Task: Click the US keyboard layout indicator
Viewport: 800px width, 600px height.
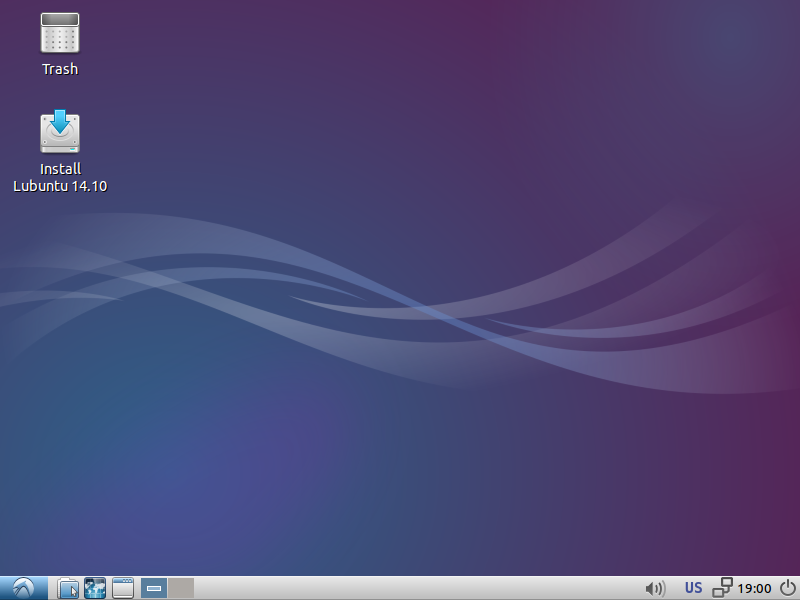Action: 693,588
